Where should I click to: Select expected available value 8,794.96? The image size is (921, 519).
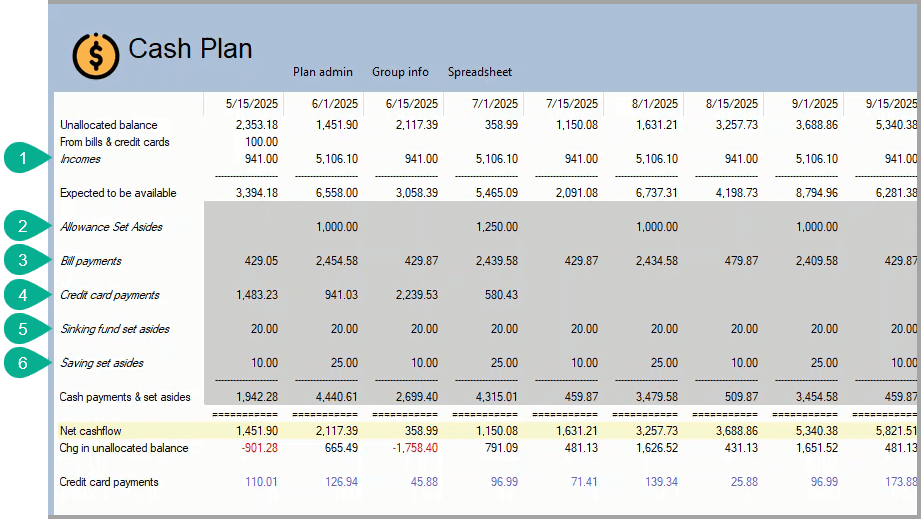816,193
